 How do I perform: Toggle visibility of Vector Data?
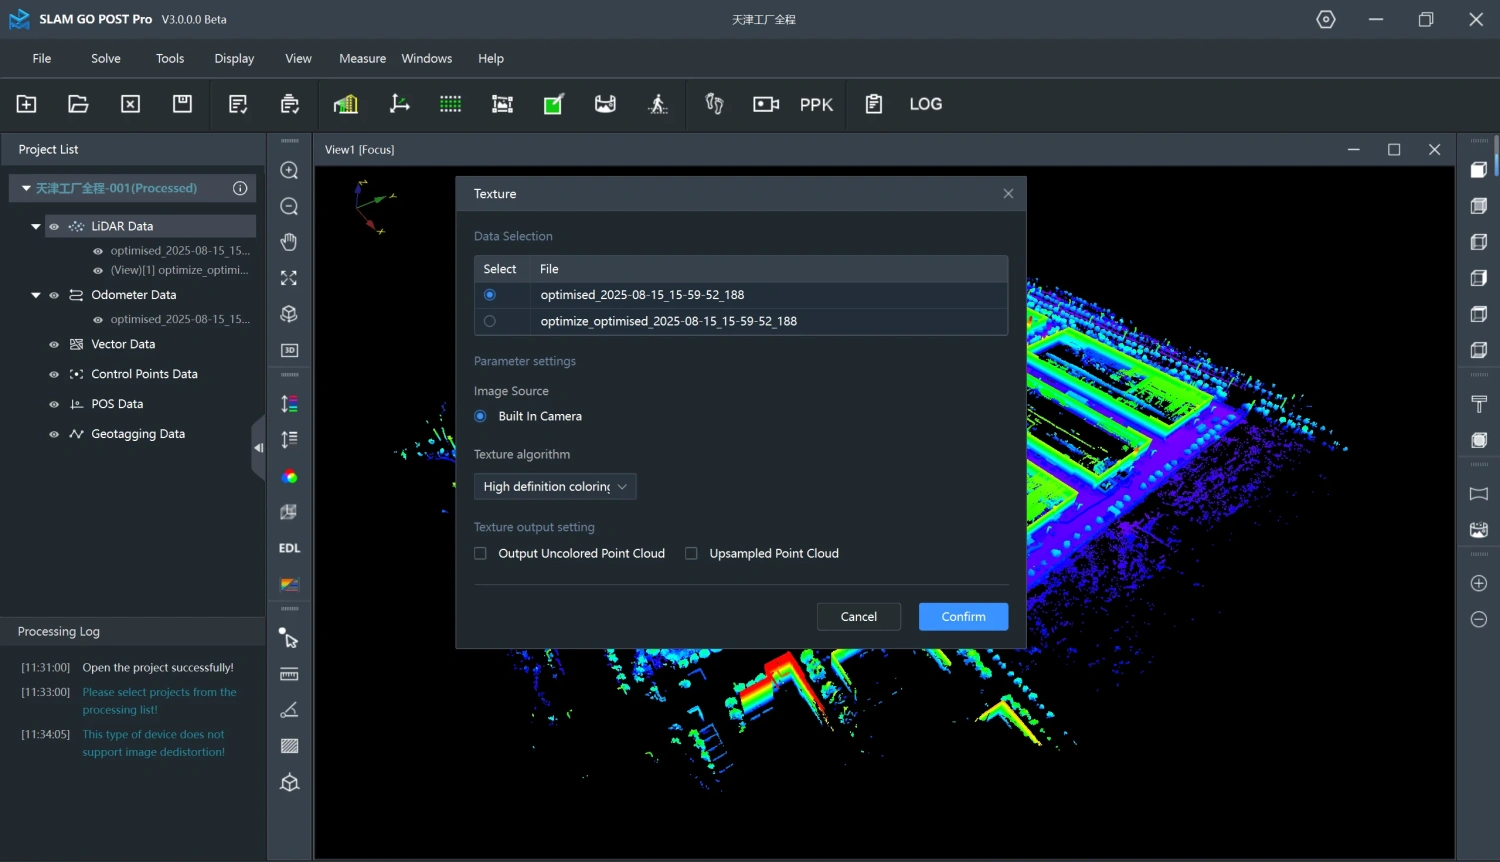click(54, 344)
